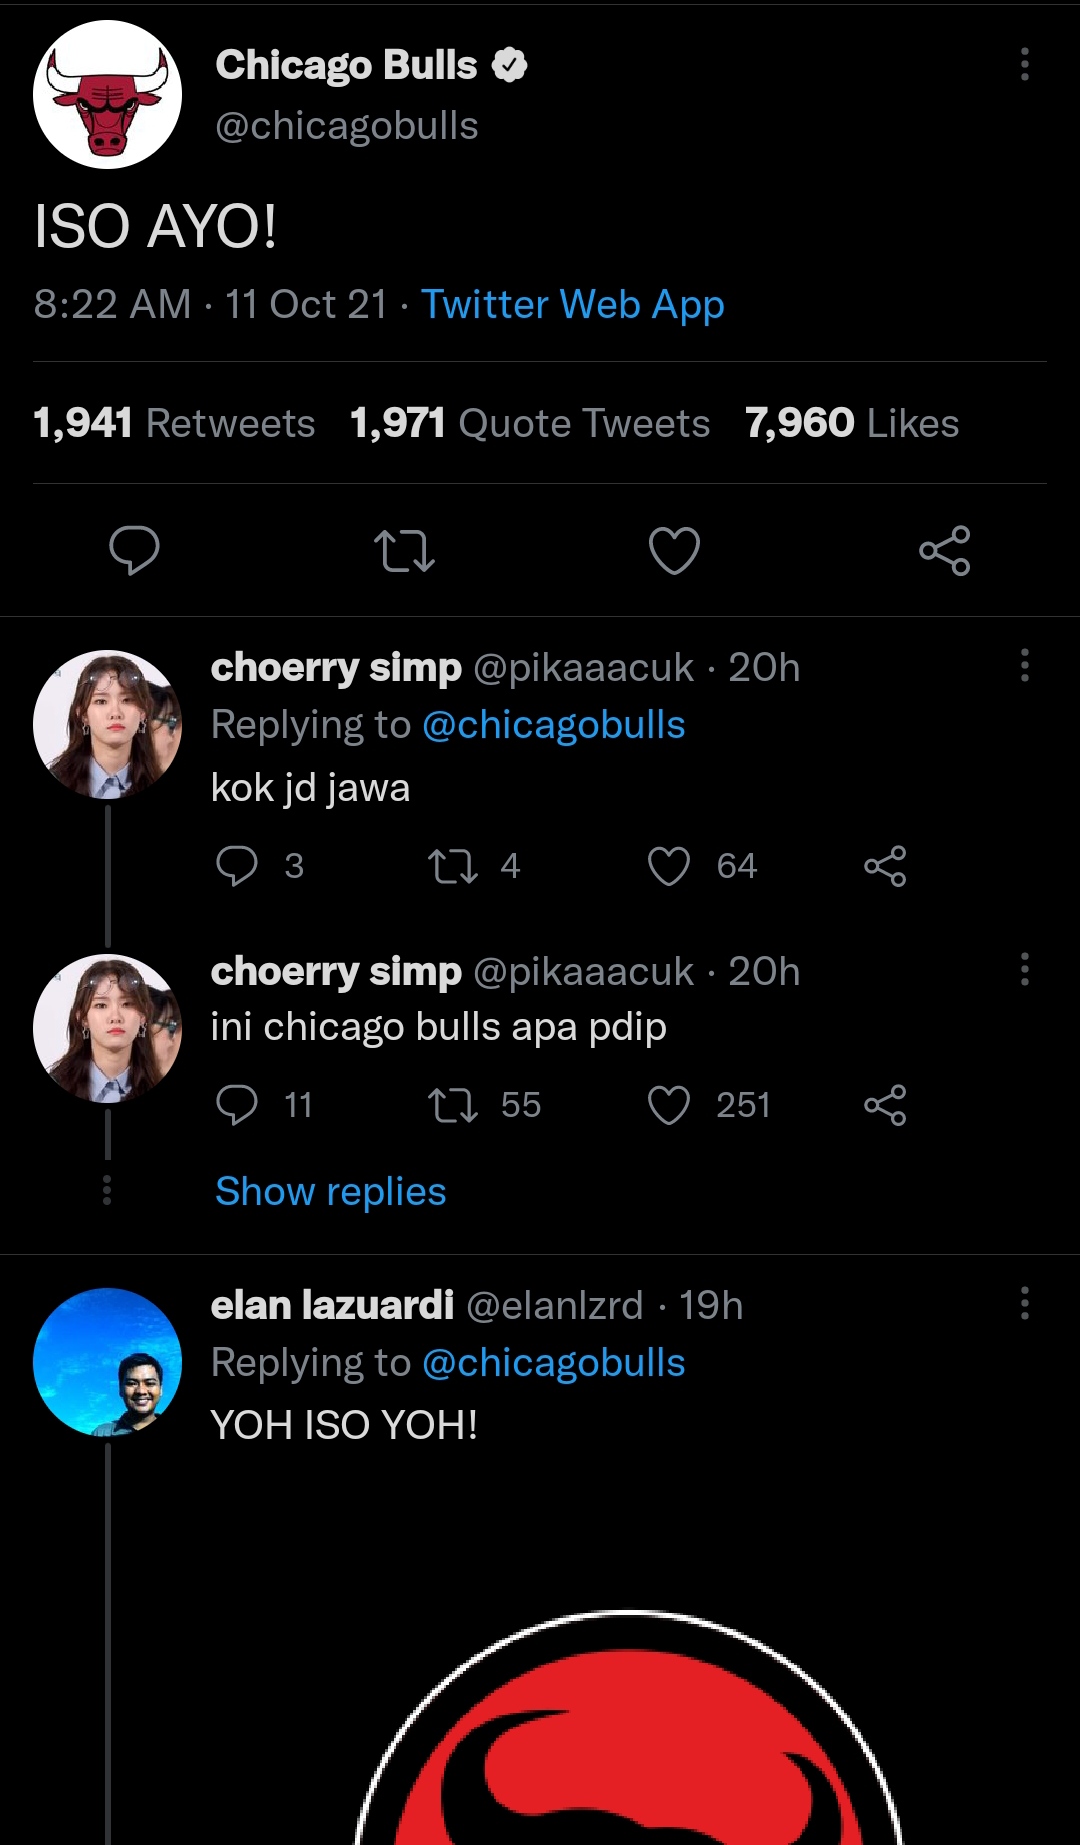View the 7,960 Likes list

coord(851,423)
